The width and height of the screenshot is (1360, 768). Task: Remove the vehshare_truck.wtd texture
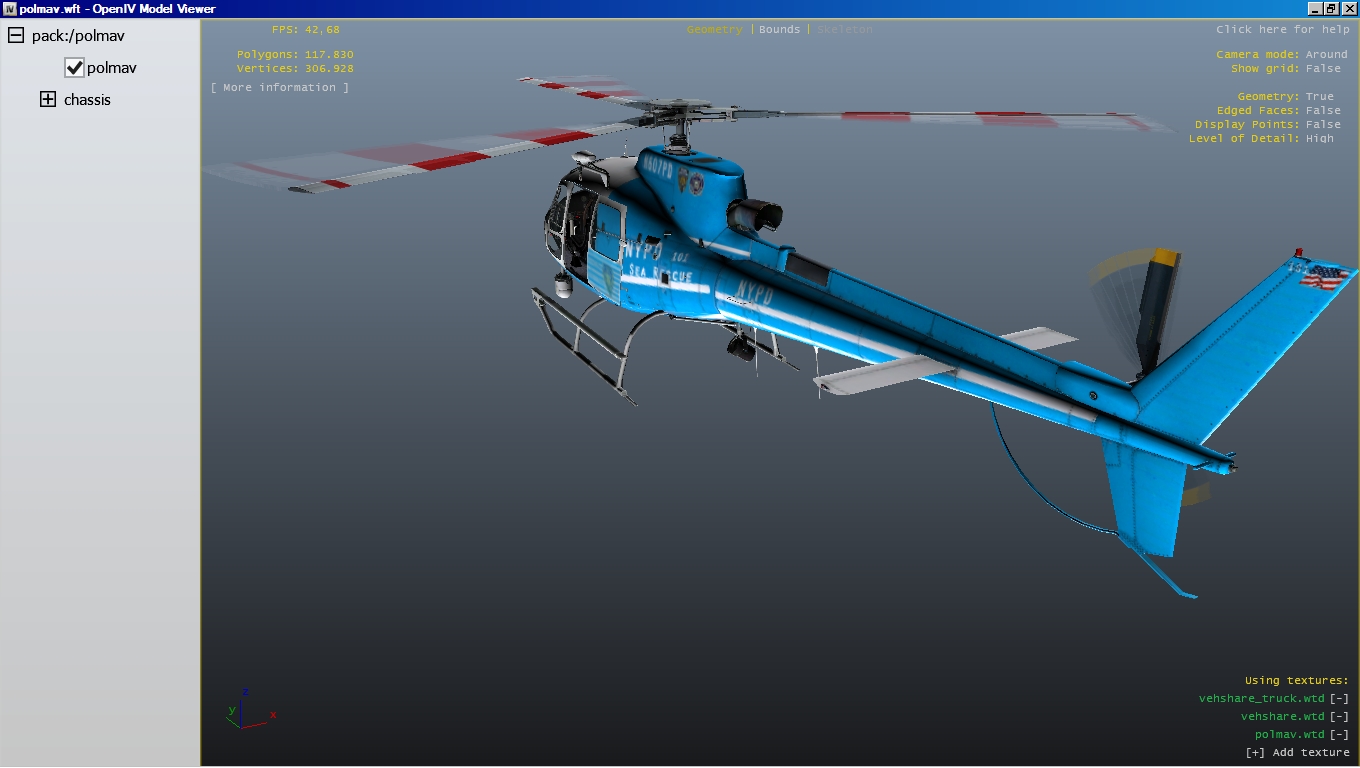(1339, 699)
